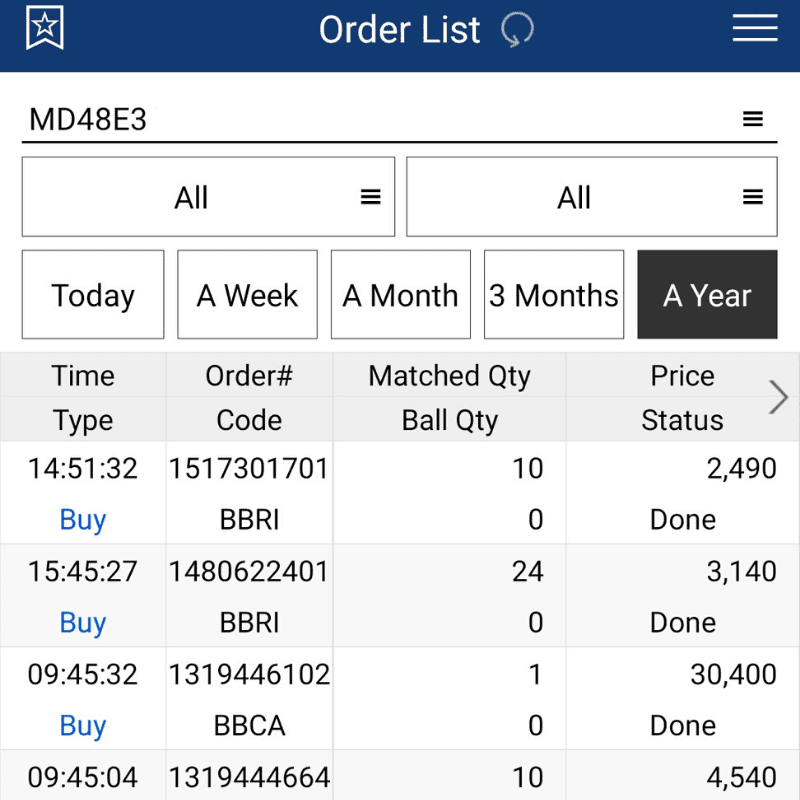This screenshot has width=800, height=800.
Task: Select the 15:45:27 BBRI order row
Action: tap(400, 595)
